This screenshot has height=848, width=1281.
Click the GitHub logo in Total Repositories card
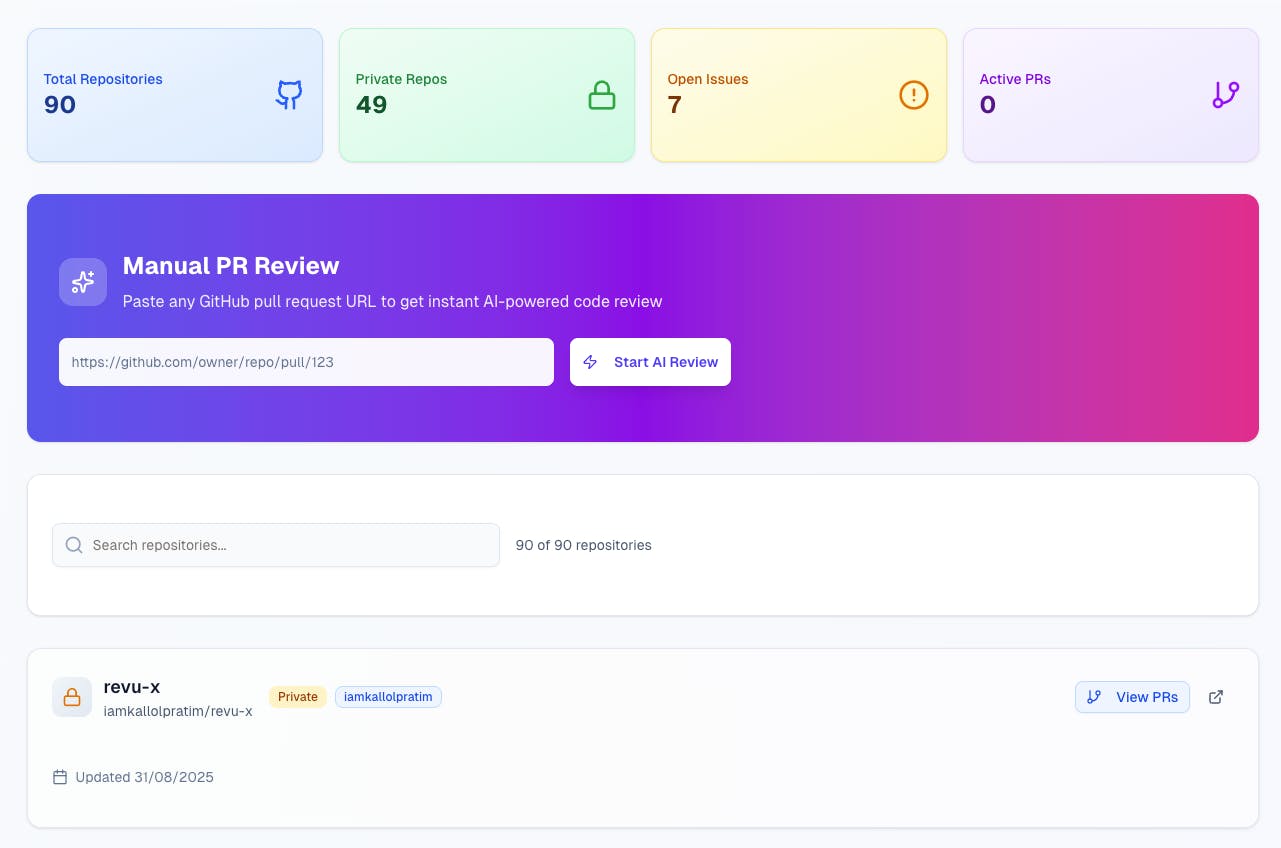coord(289,95)
